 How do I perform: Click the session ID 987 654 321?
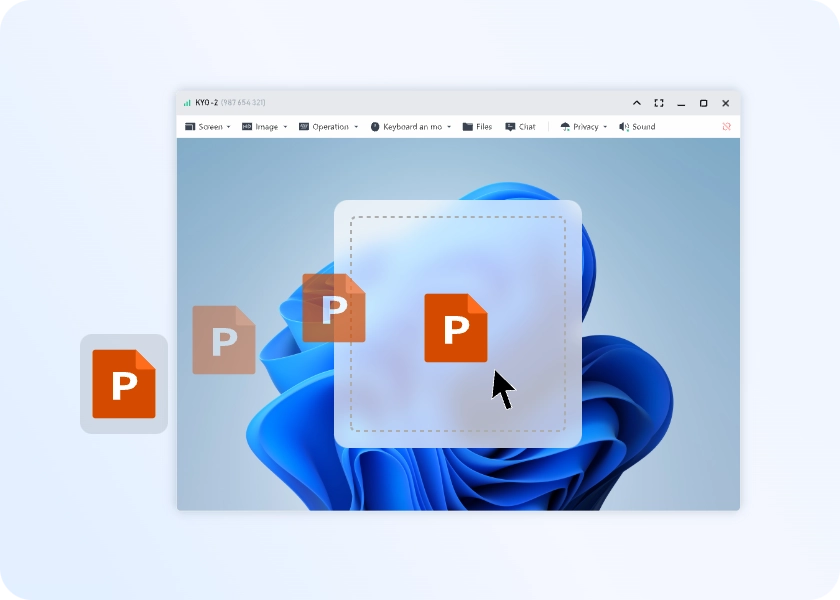(243, 102)
